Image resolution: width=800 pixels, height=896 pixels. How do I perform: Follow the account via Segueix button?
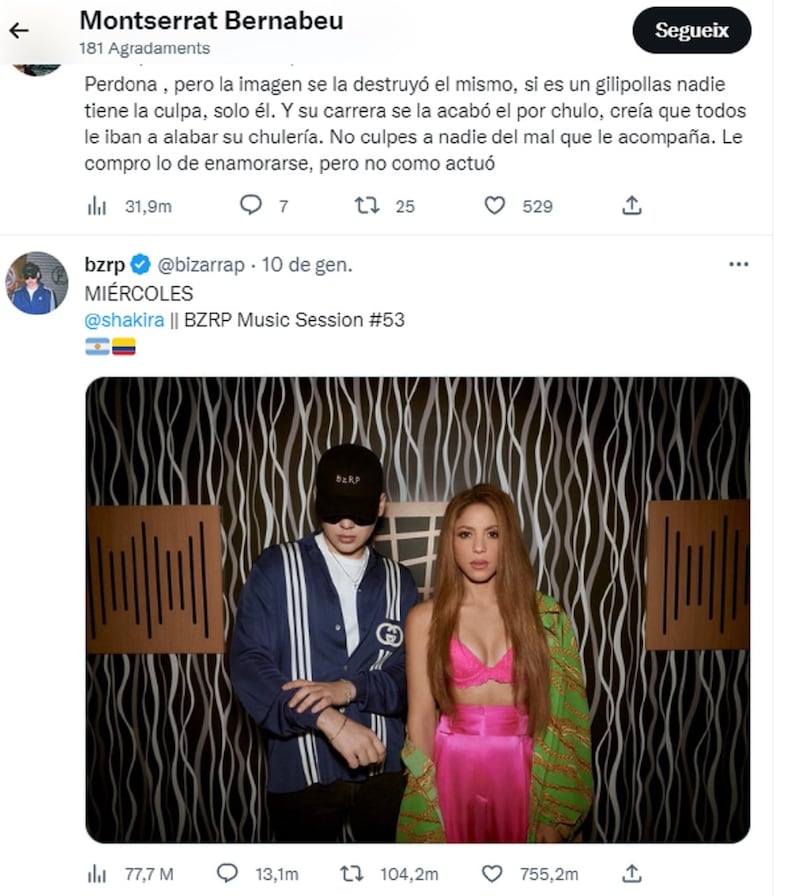(691, 31)
